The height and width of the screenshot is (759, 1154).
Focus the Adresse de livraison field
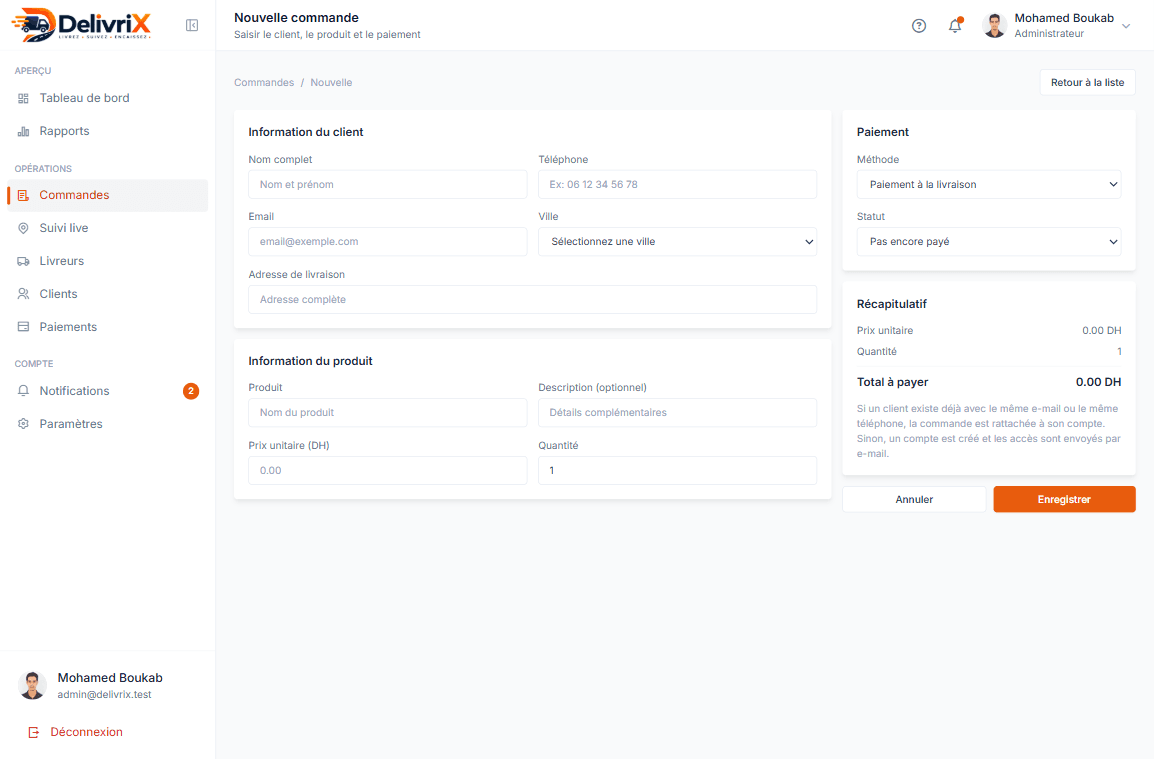pos(532,300)
